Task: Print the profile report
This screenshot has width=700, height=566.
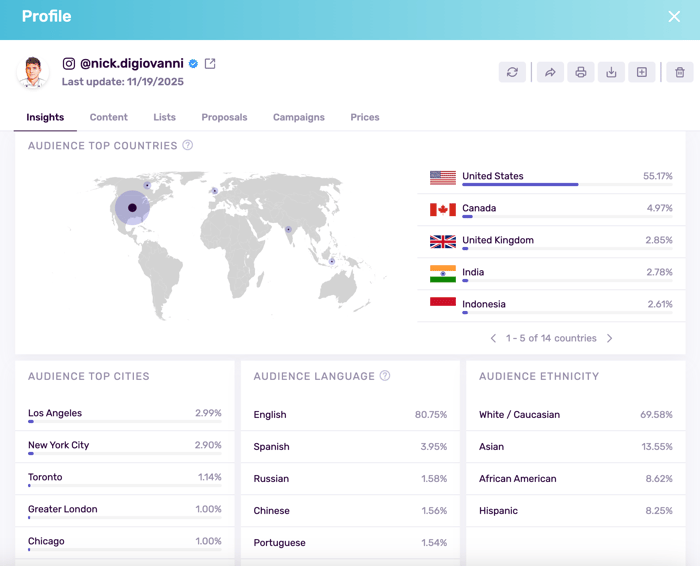Action: pyautogui.click(x=580, y=72)
